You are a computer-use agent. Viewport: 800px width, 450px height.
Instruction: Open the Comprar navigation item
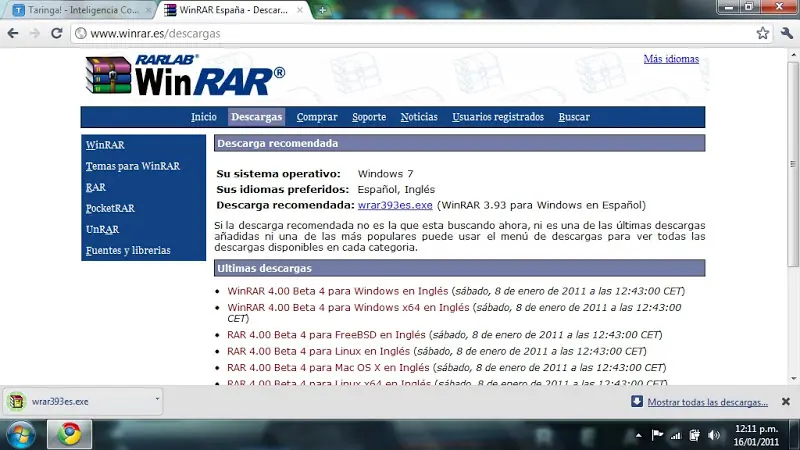317,117
